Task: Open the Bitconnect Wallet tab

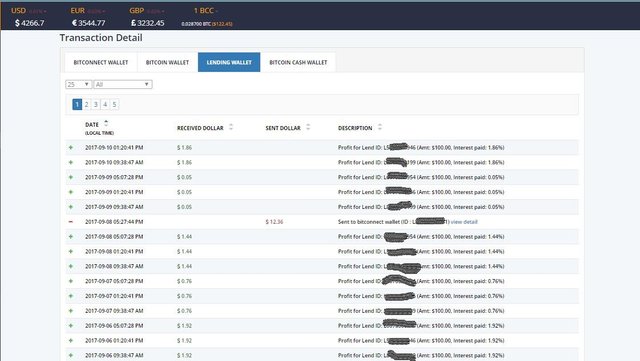Action: click(x=101, y=62)
